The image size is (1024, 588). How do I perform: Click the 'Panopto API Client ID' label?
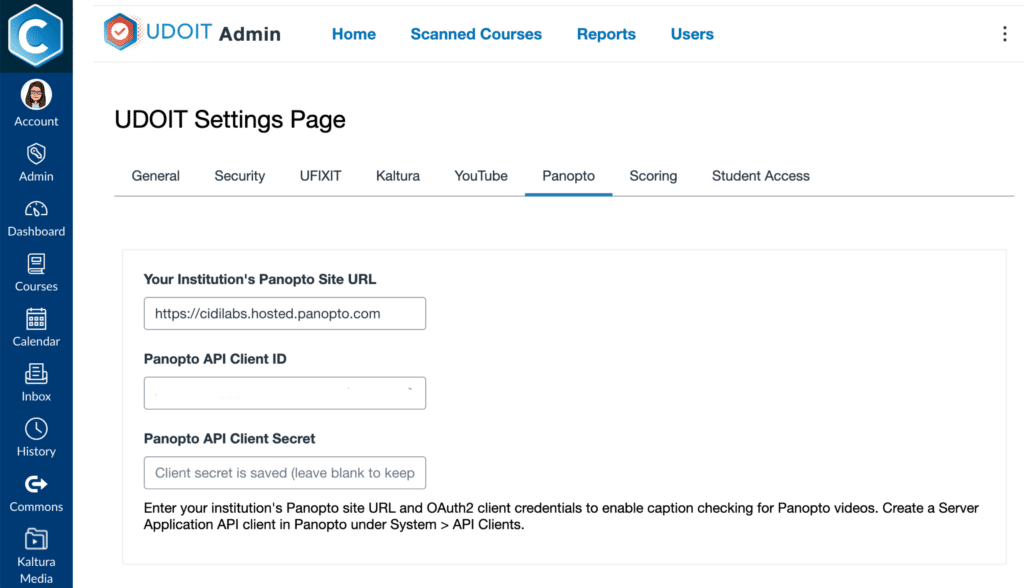215,359
